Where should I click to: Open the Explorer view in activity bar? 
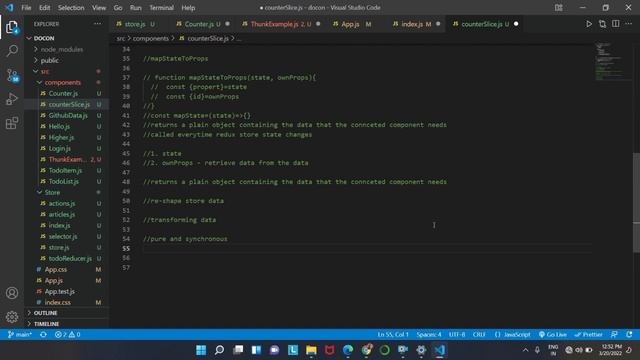pyautogui.click(x=12, y=27)
